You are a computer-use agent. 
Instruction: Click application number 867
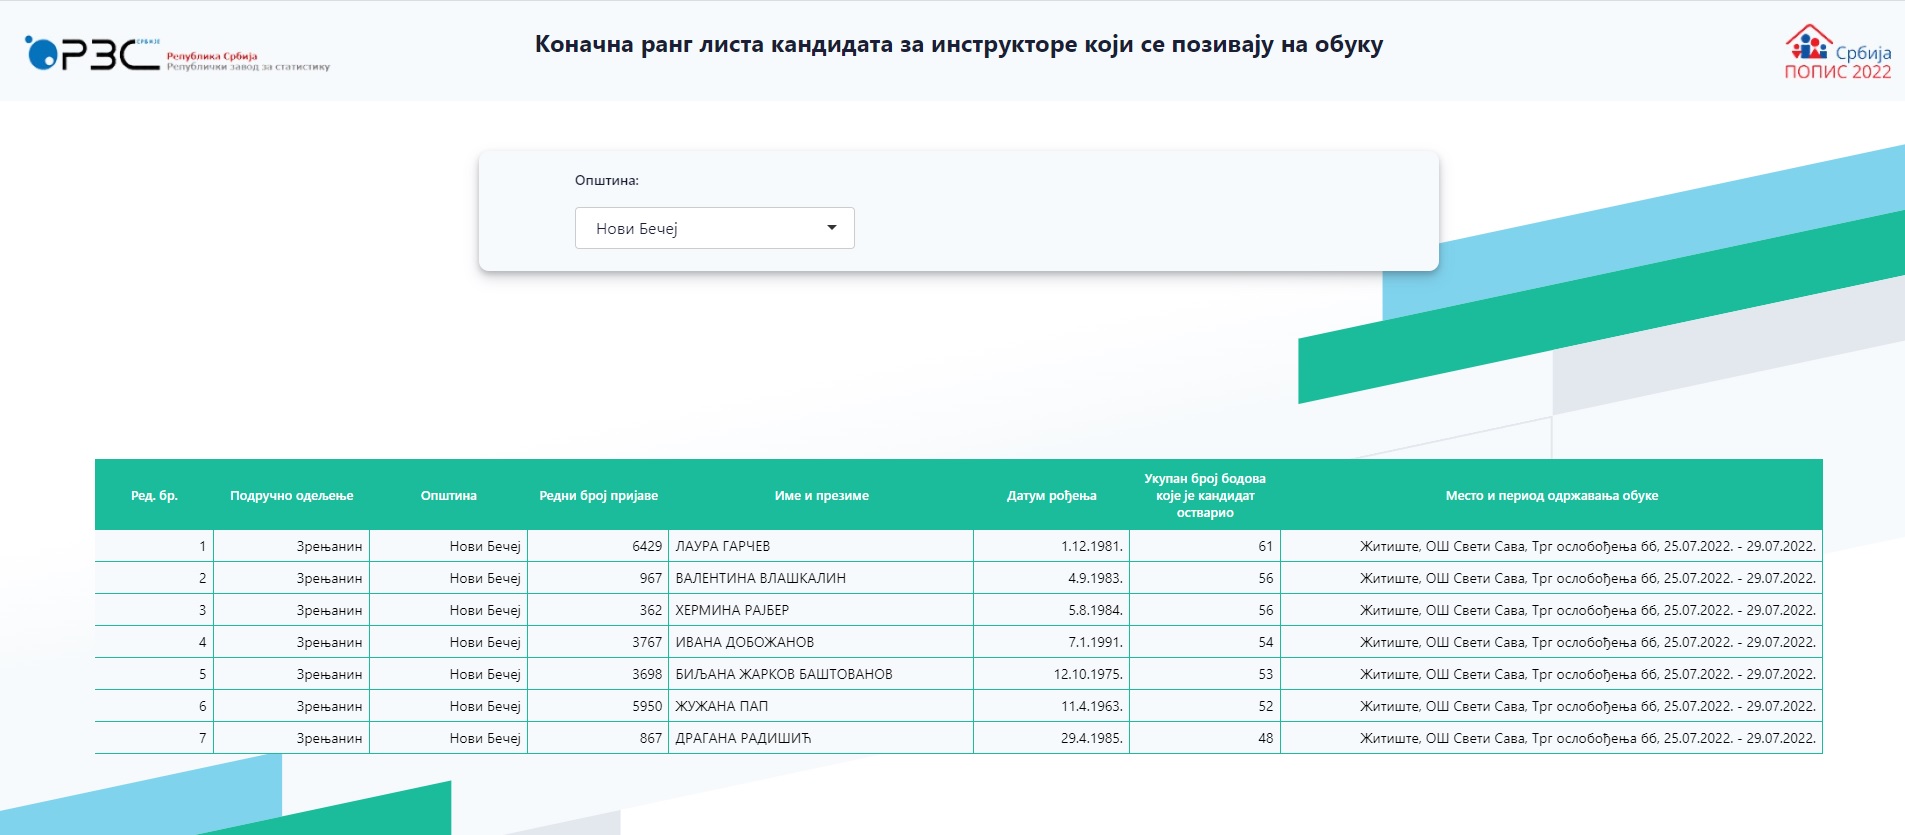click(x=651, y=738)
